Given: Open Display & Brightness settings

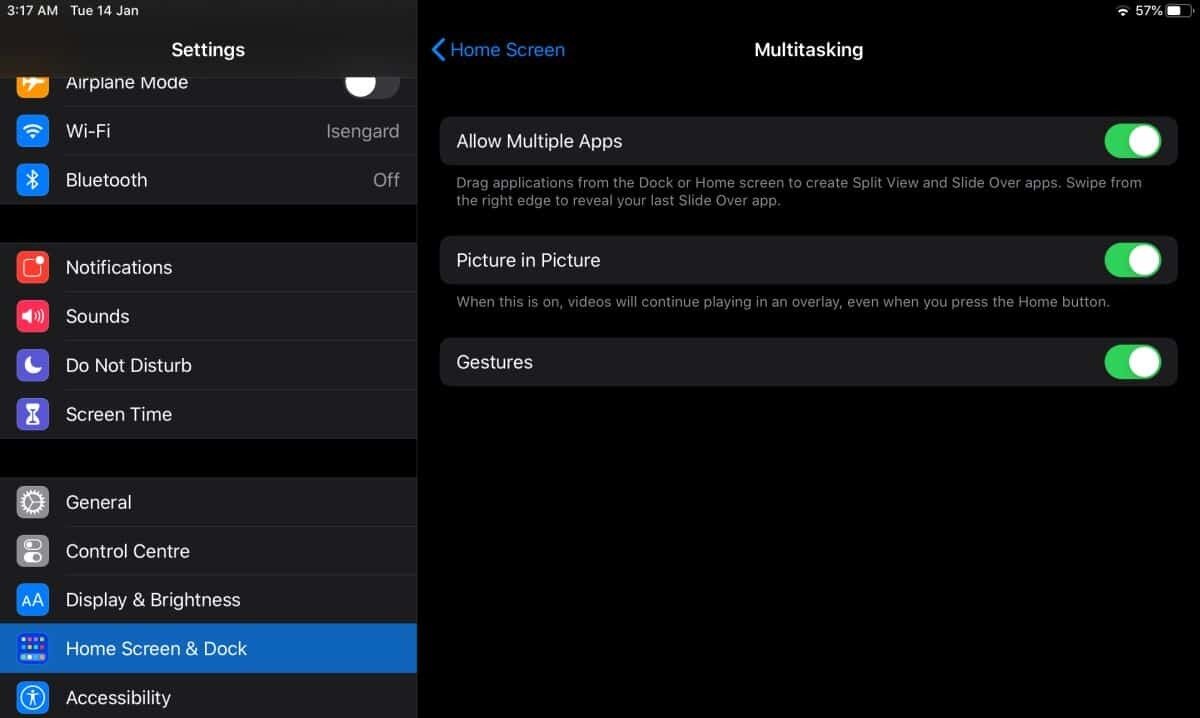Looking at the screenshot, I should click(x=152, y=600).
